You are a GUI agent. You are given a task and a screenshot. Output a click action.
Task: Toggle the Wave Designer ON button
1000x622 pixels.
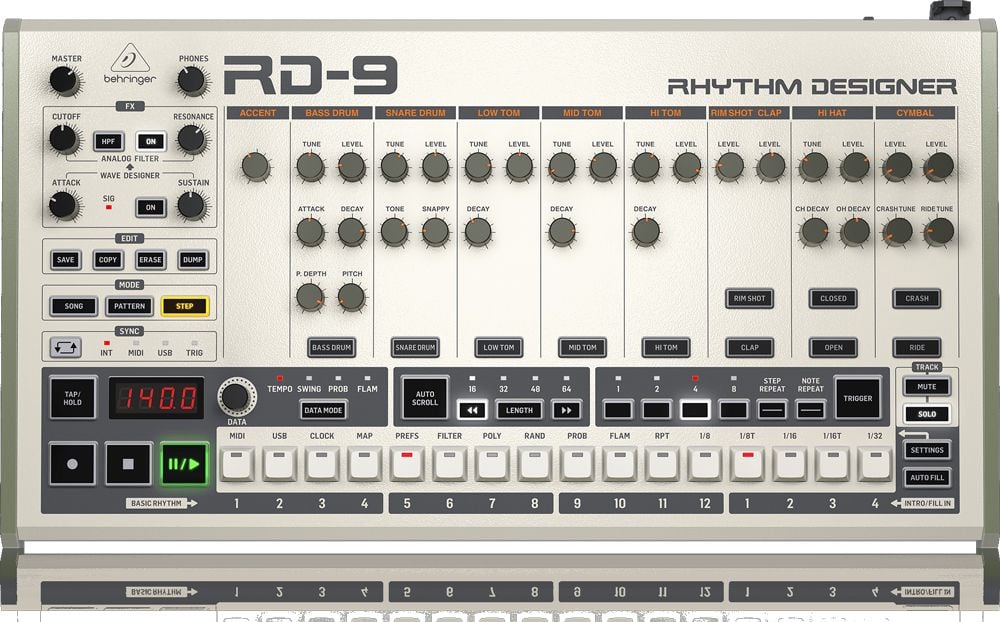(151, 207)
